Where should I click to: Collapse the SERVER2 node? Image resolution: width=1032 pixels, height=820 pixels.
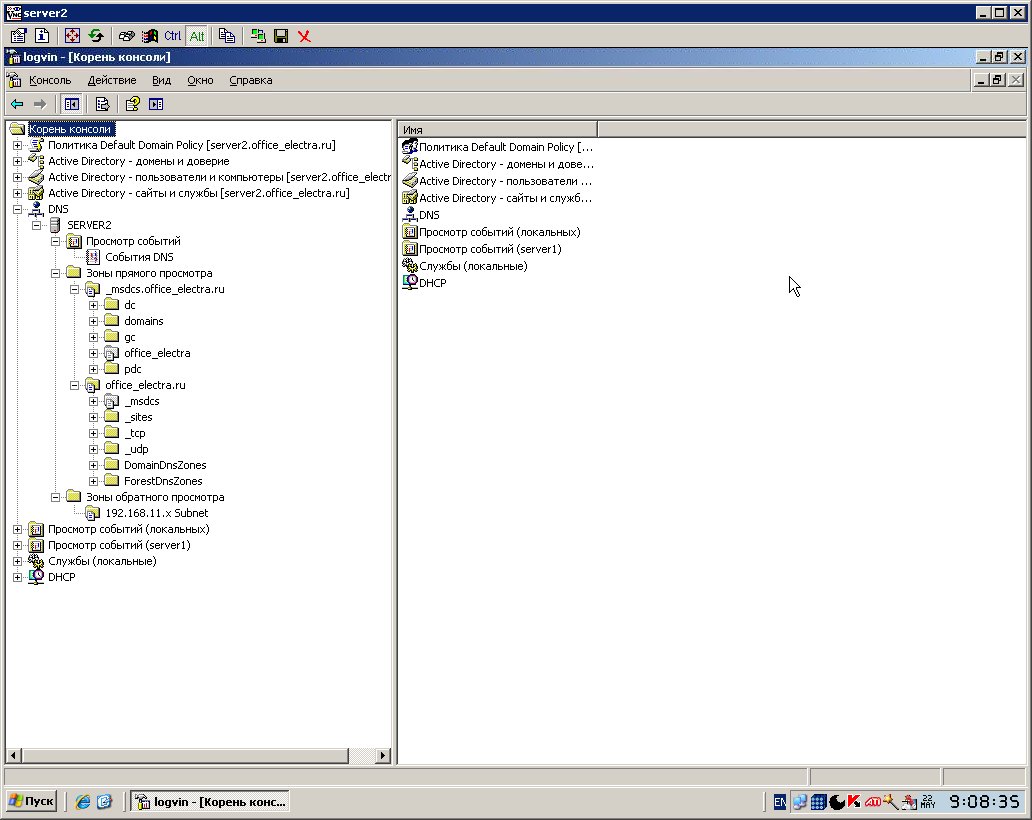[x=37, y=225]
